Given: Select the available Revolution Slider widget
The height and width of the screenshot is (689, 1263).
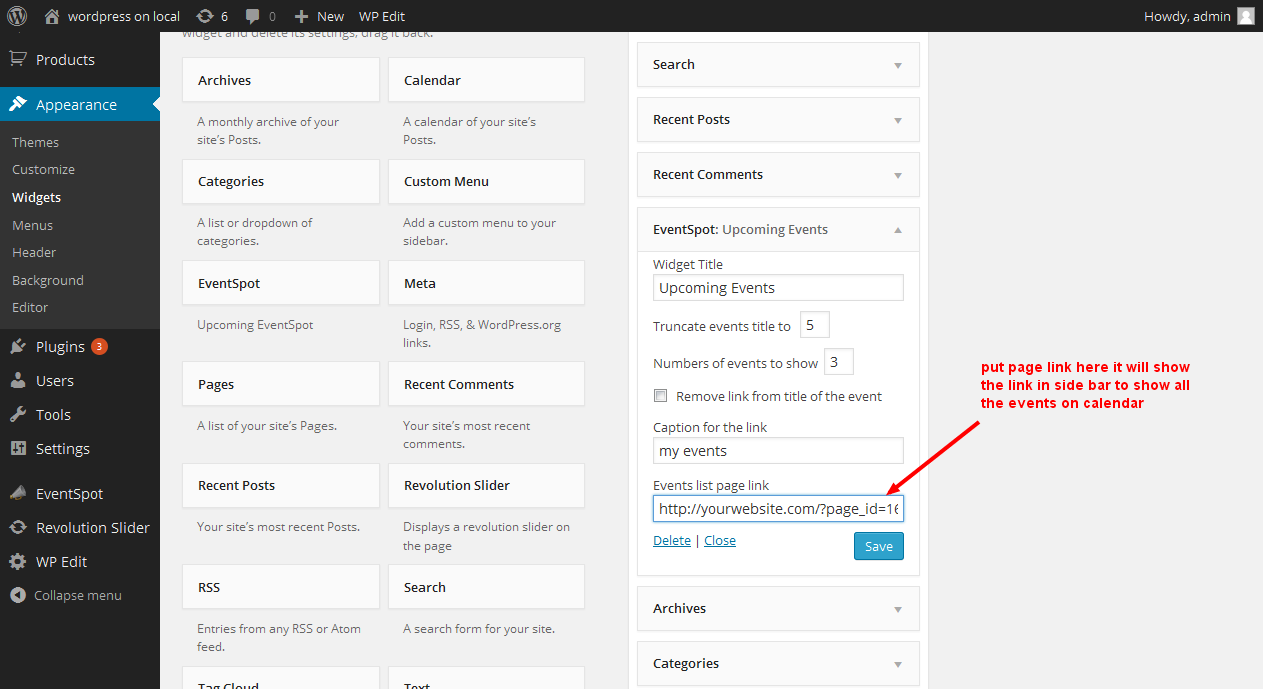Looking at the screenshot, I should [x=486, y=485].
